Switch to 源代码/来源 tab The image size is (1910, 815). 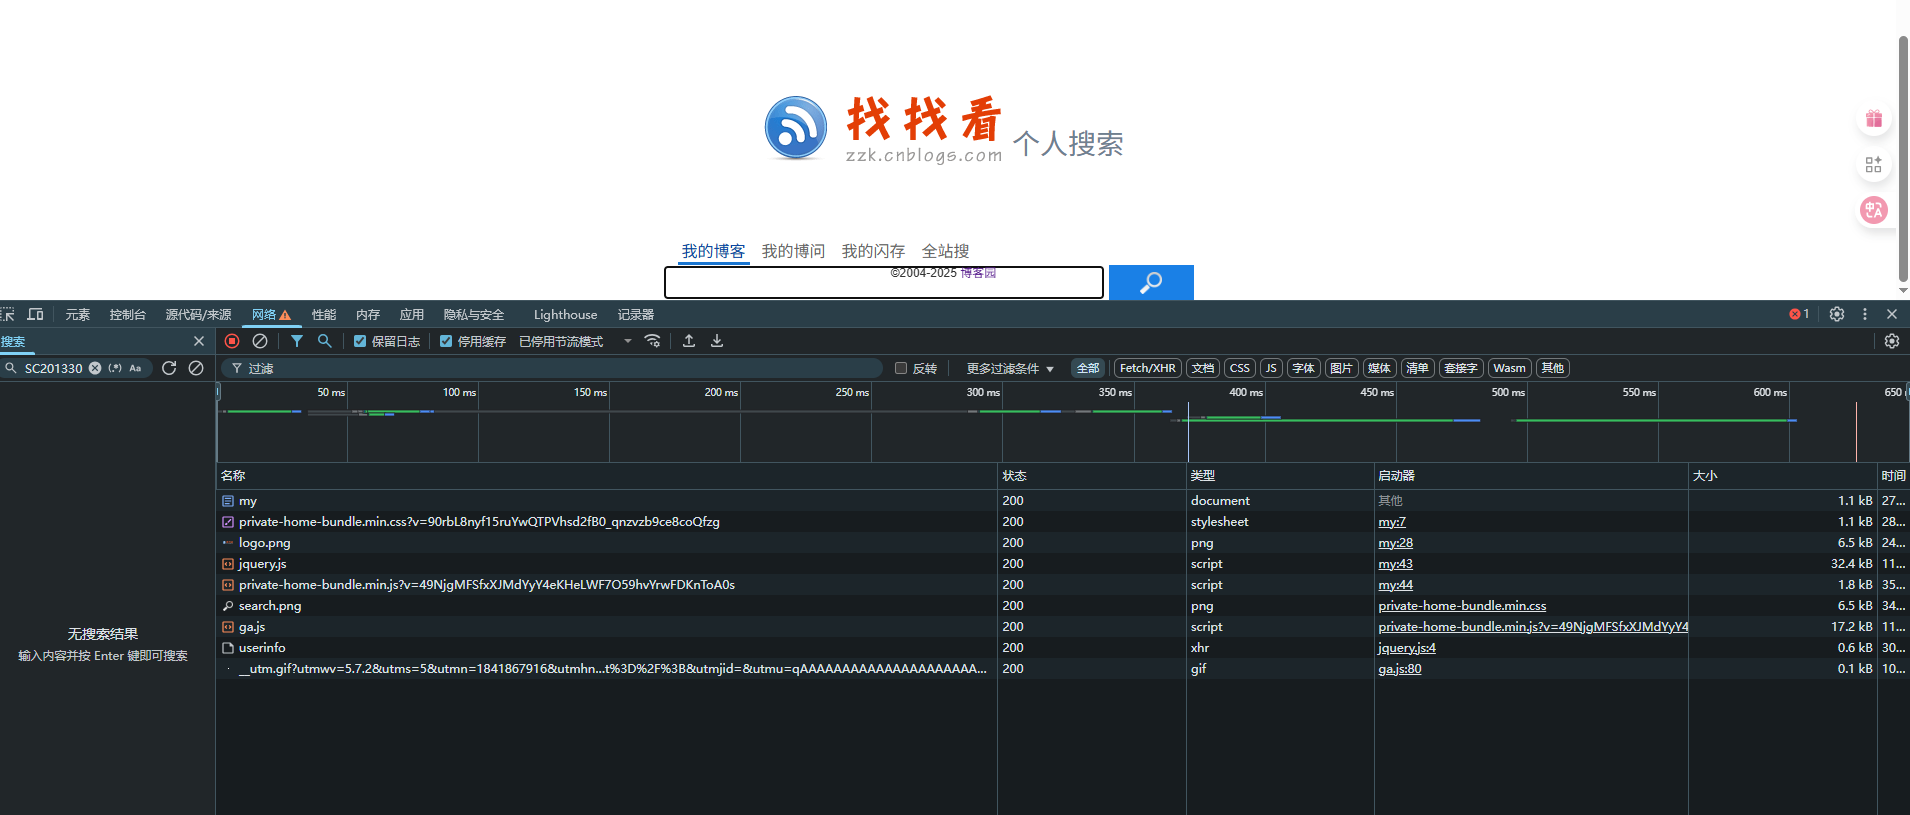coord(198,314)
